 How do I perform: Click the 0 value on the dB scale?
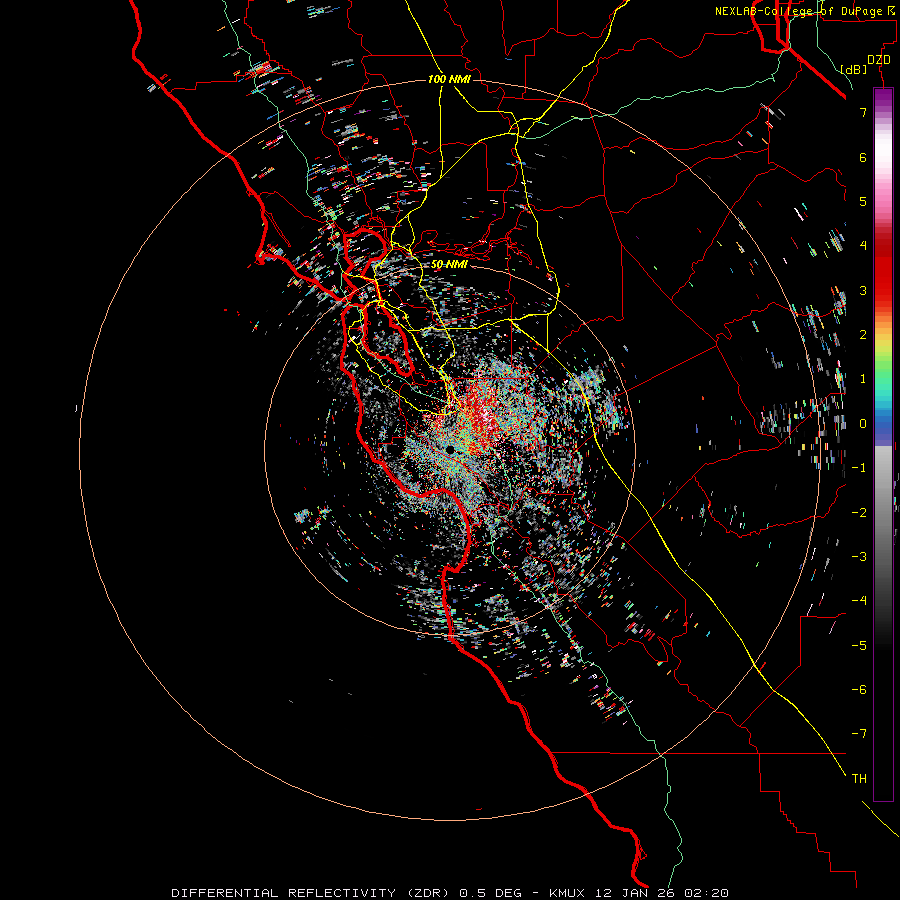(863, 424)
